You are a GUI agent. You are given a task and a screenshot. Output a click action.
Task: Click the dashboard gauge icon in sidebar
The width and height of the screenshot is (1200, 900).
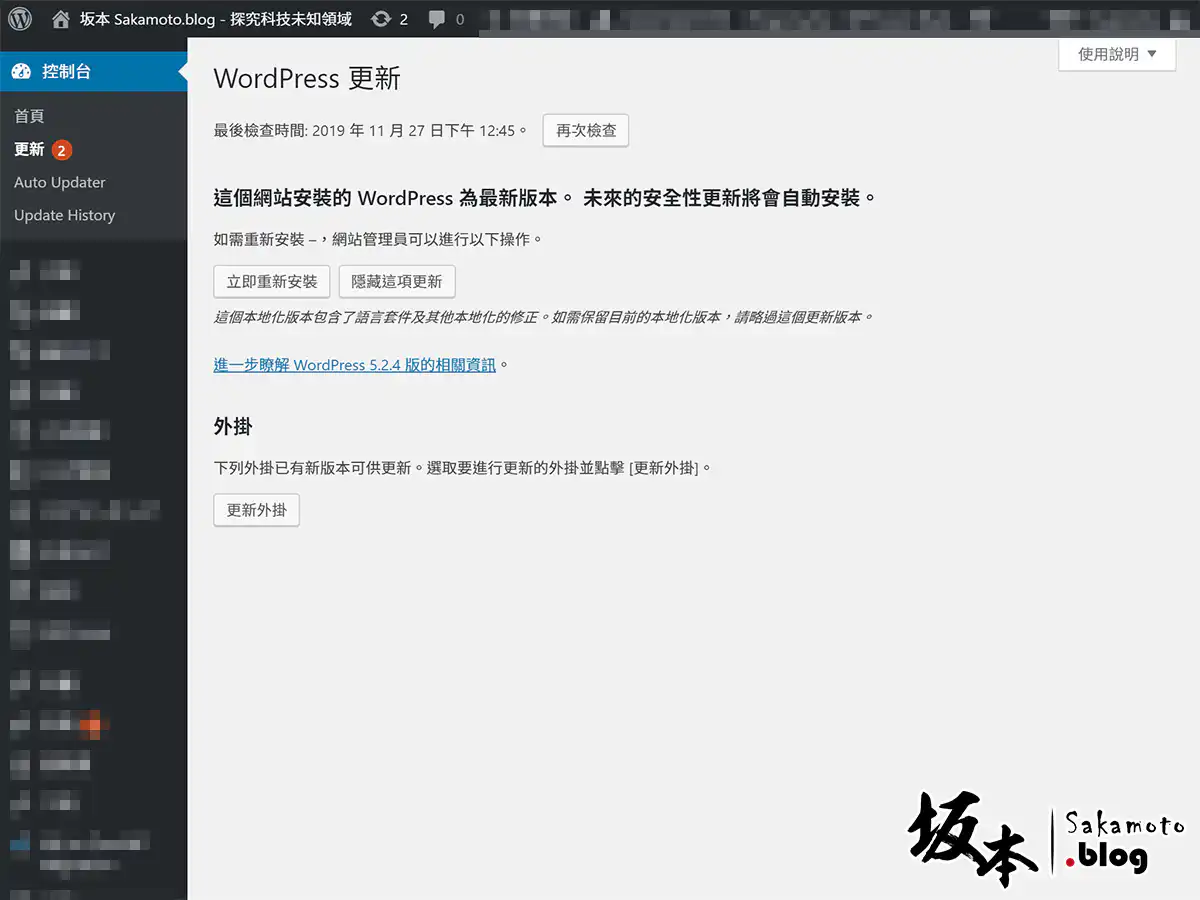[21, 72]
